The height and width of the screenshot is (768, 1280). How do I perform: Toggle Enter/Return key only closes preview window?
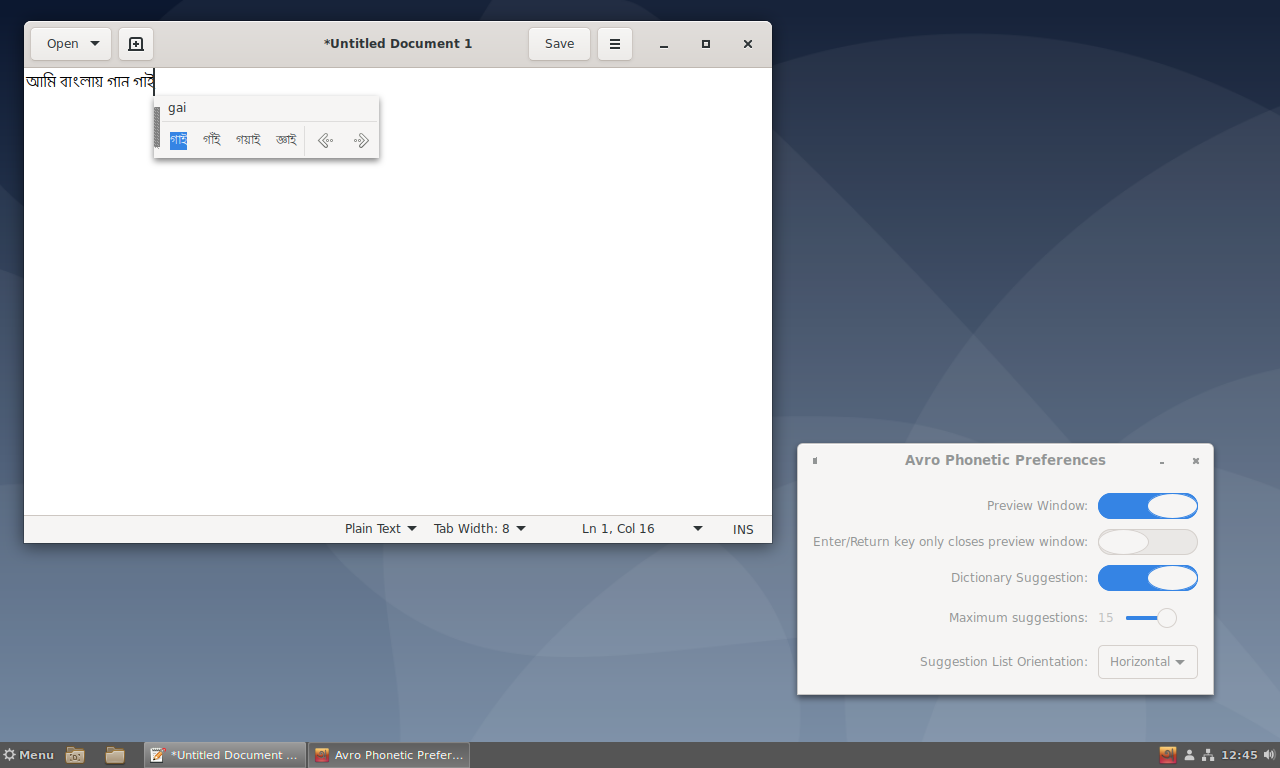[x=1147, y=542]
